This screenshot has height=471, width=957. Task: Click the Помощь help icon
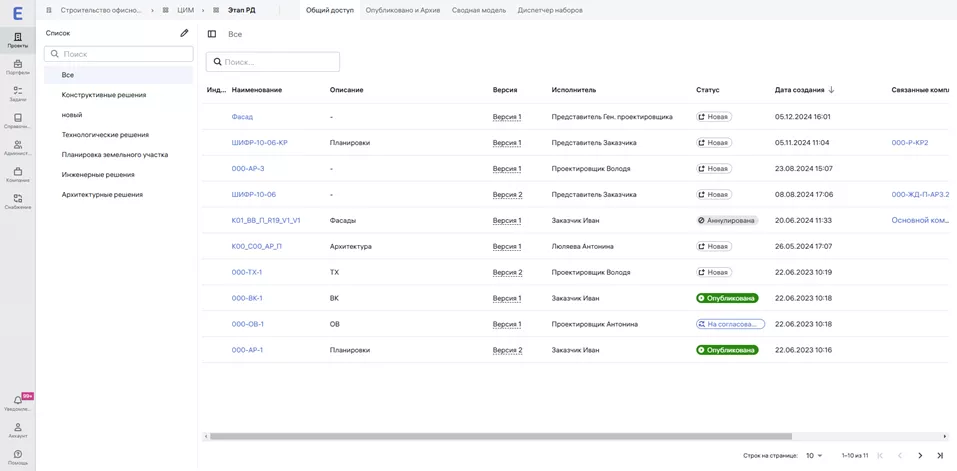(17, 457)
